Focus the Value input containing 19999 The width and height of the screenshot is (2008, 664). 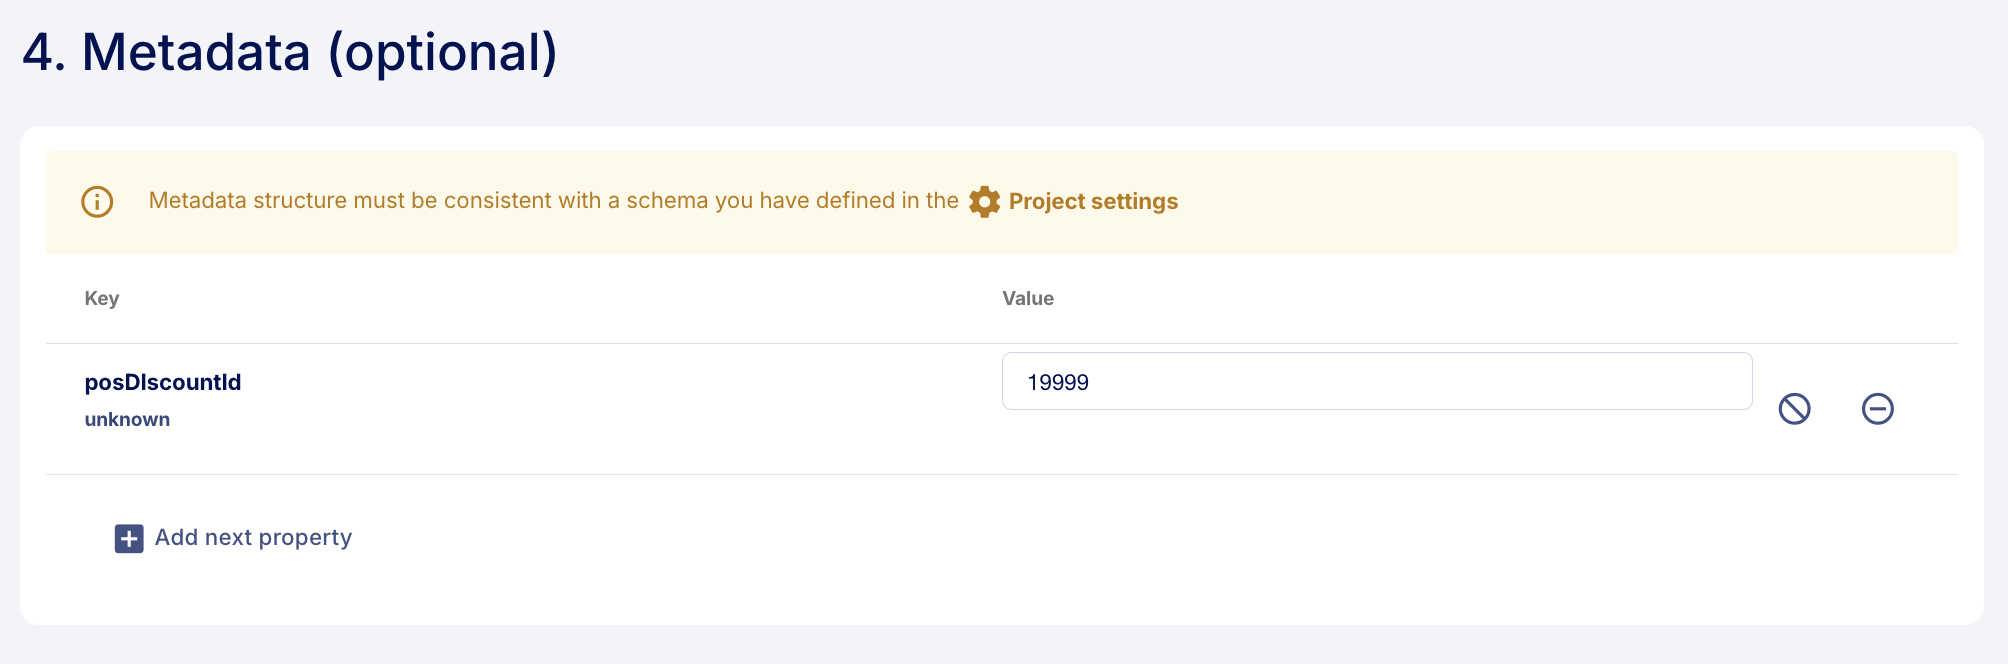(1377, 381)
